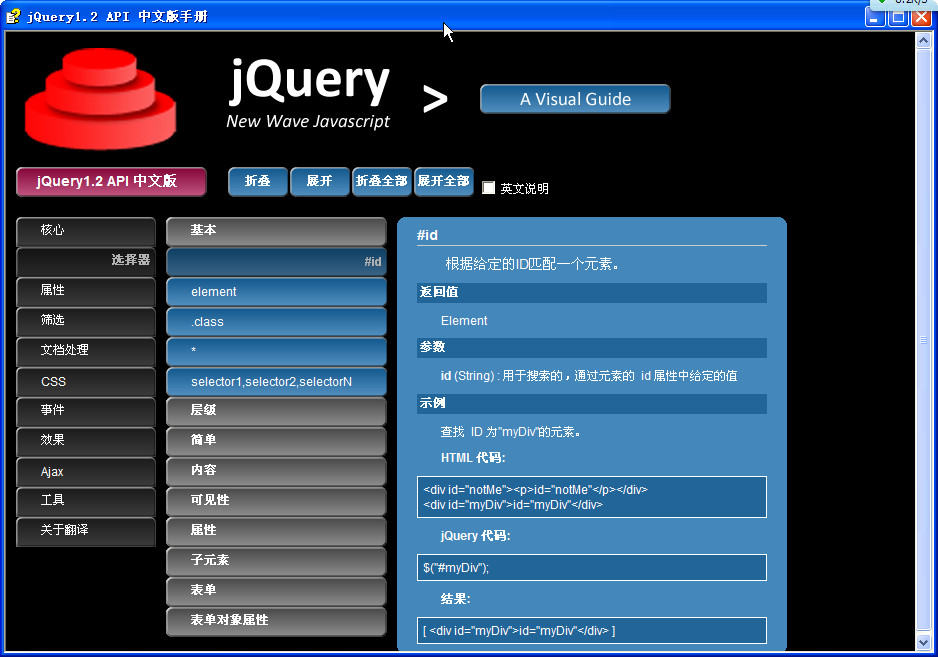938x657 pixels.
Task: Open the 关于翻译 menu item
Action: click(x=86, y=531)
